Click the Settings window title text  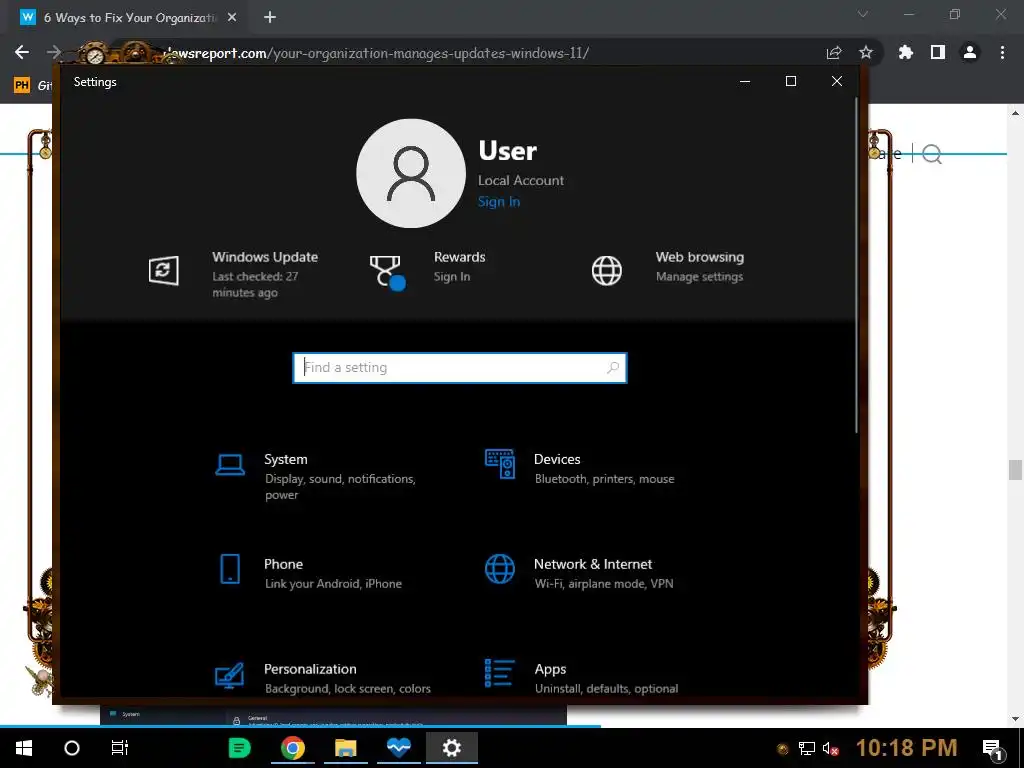[x=95, y=82]
